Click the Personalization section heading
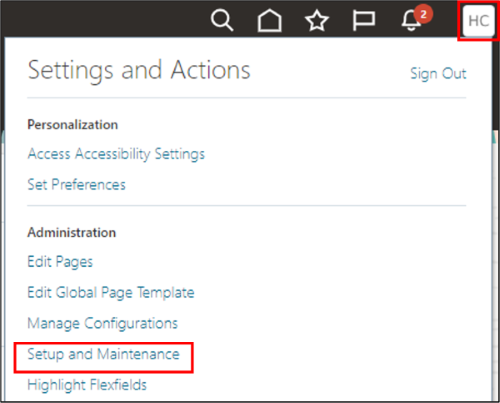Image resolution: width=500 pixels, height=403 pixels. (x=73, y=125)
